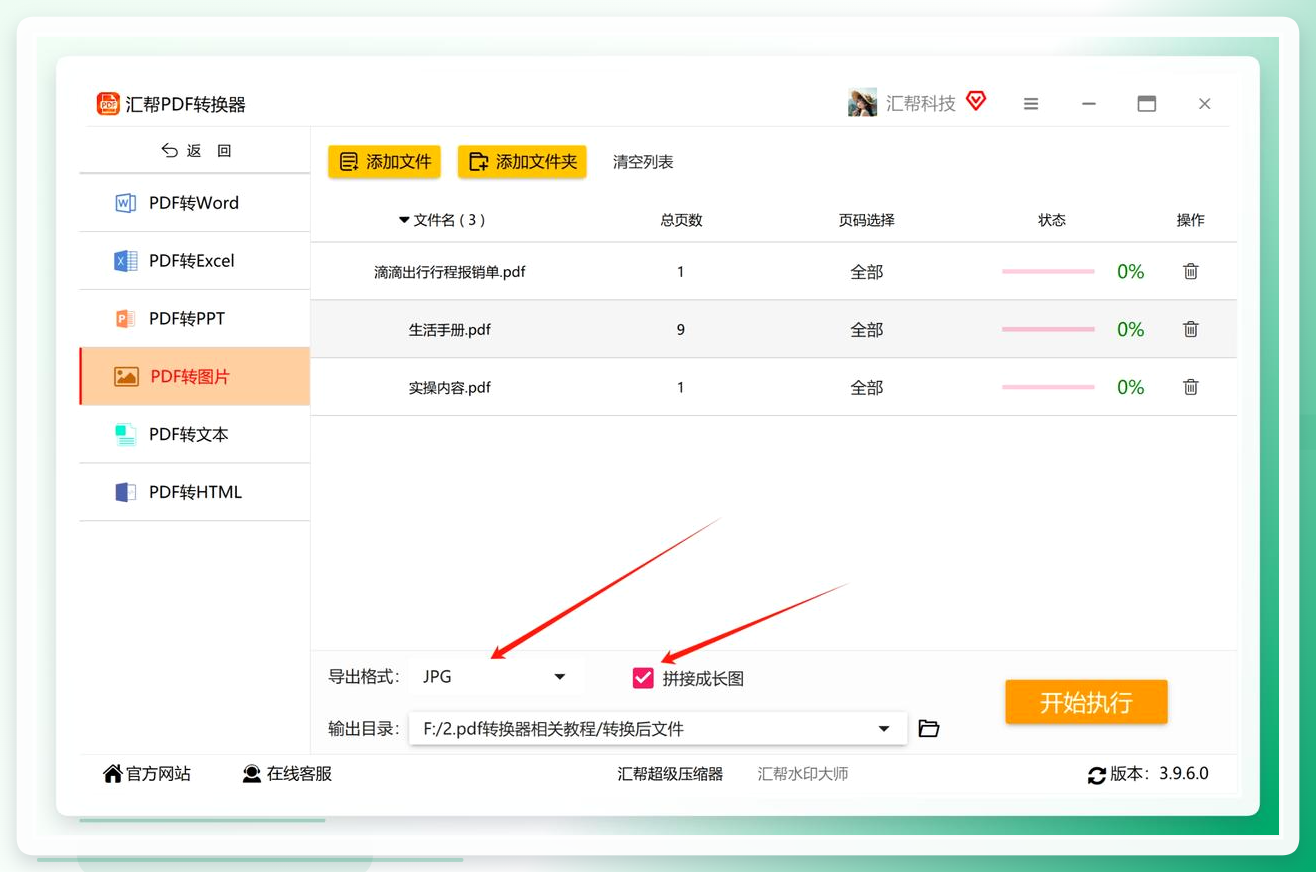Viewport: 1316px width, 872px height.
Task: Switch to the PDF转文本 tab
Action: pyautogui.click(x=195, y=434)
